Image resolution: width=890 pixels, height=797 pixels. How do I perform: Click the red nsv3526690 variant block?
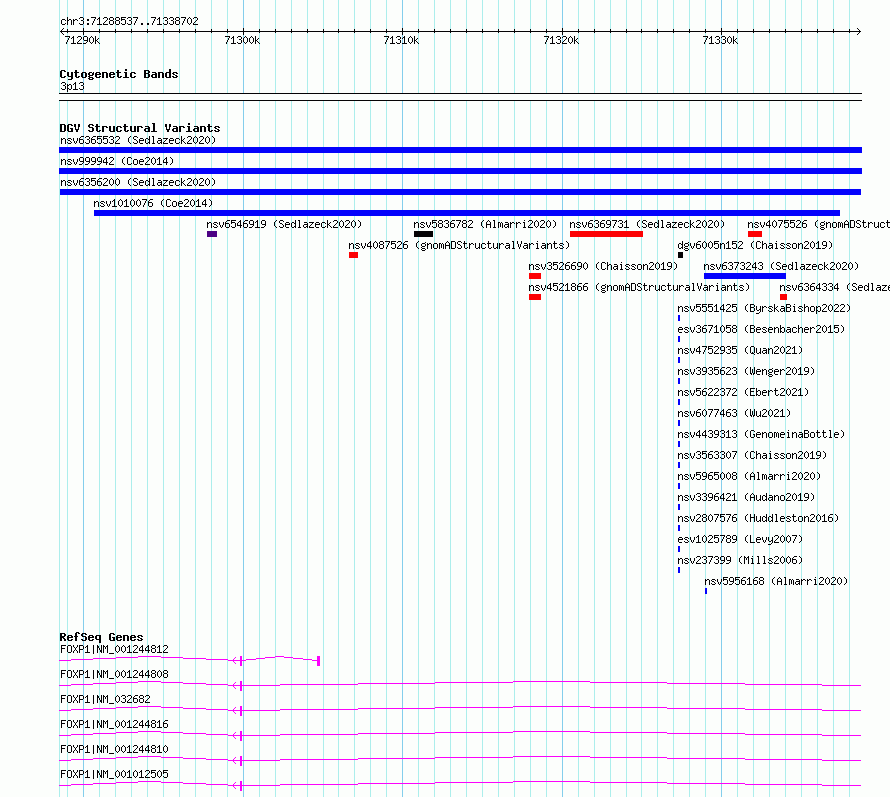[x=535, y=276]
